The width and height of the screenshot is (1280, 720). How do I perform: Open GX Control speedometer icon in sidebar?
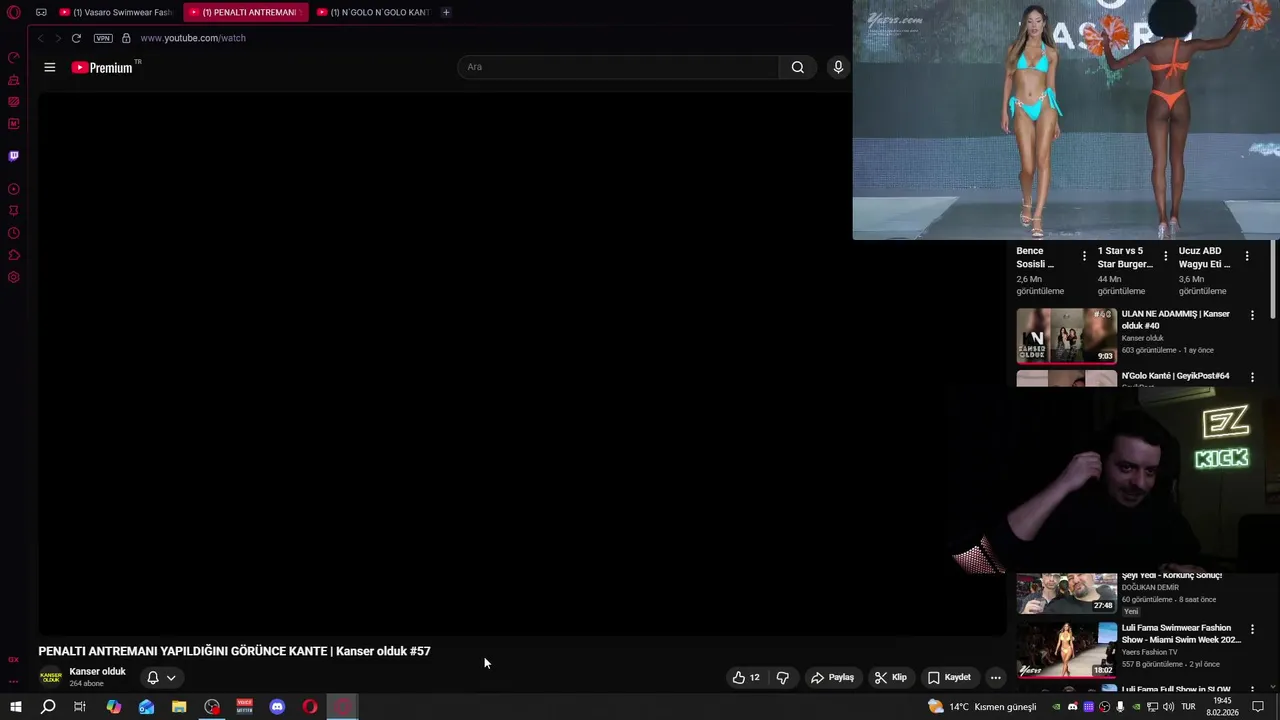tap(14, 57)
